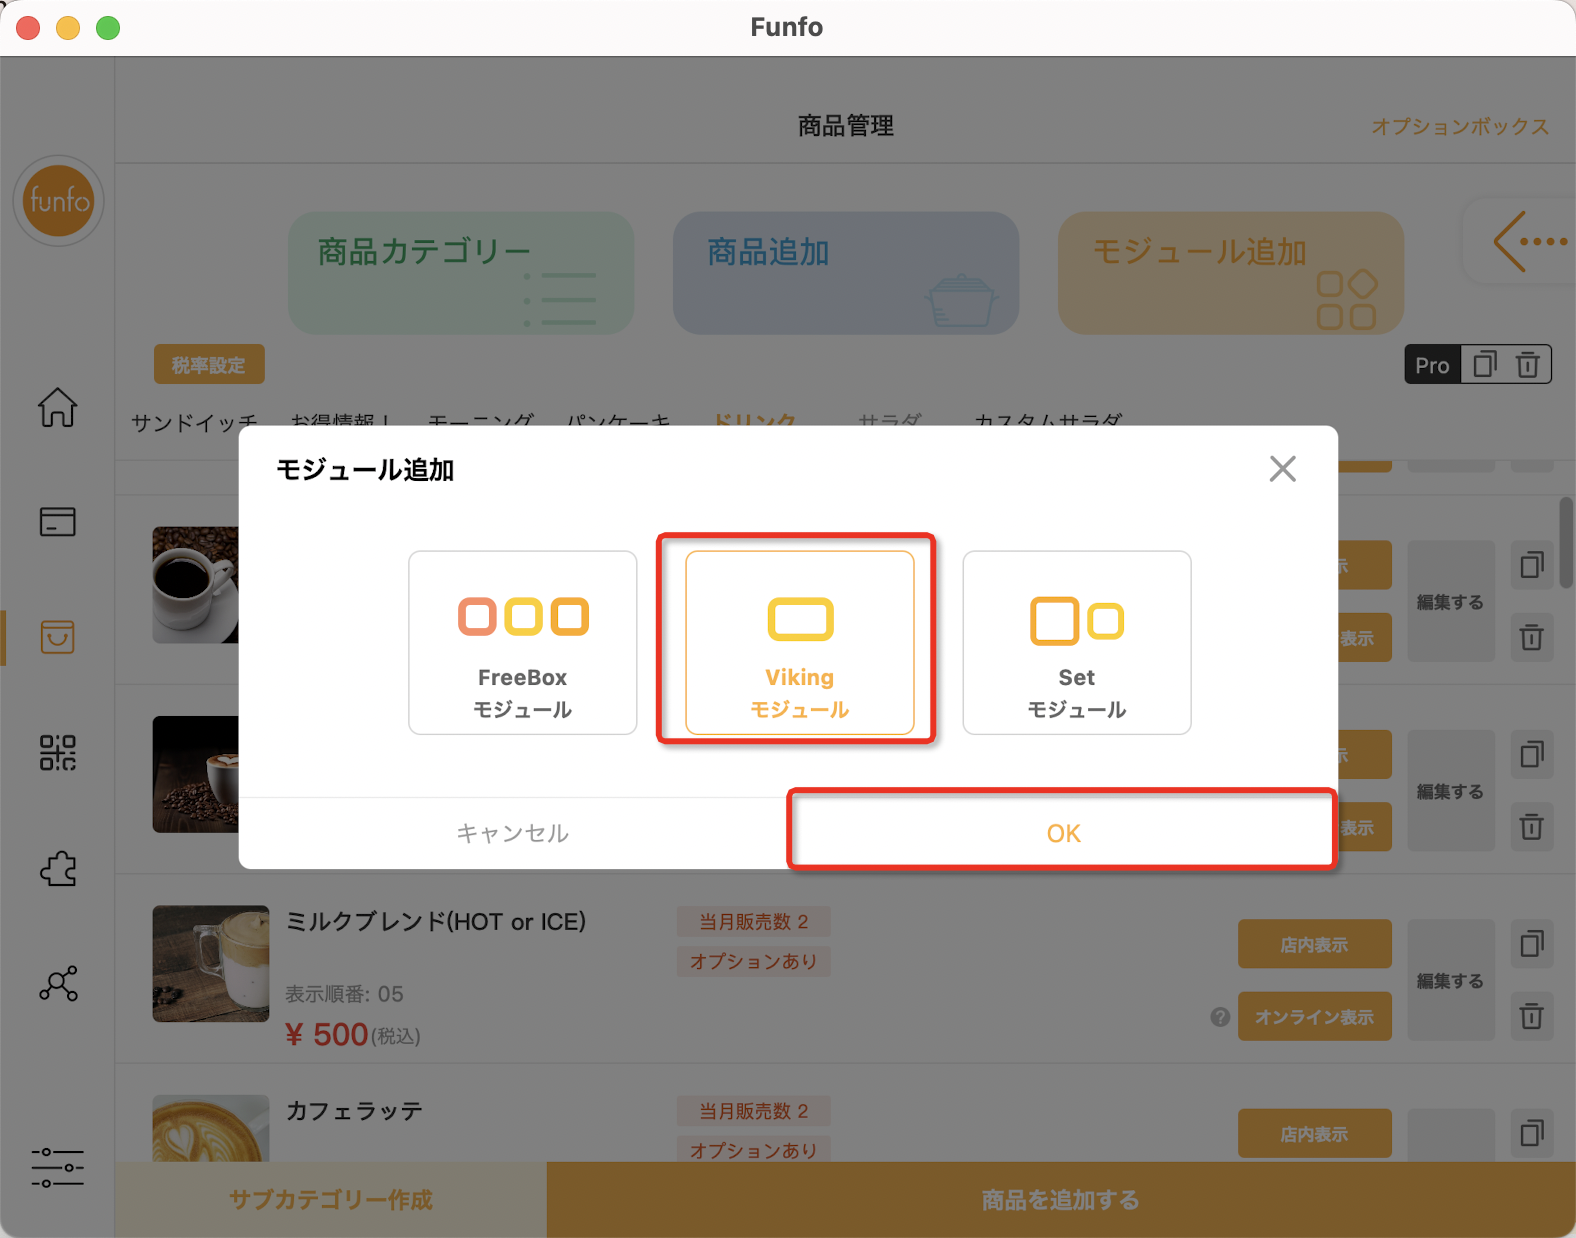Confirm with the OK button
1576x1238 pixels.
coord(1063,833)
